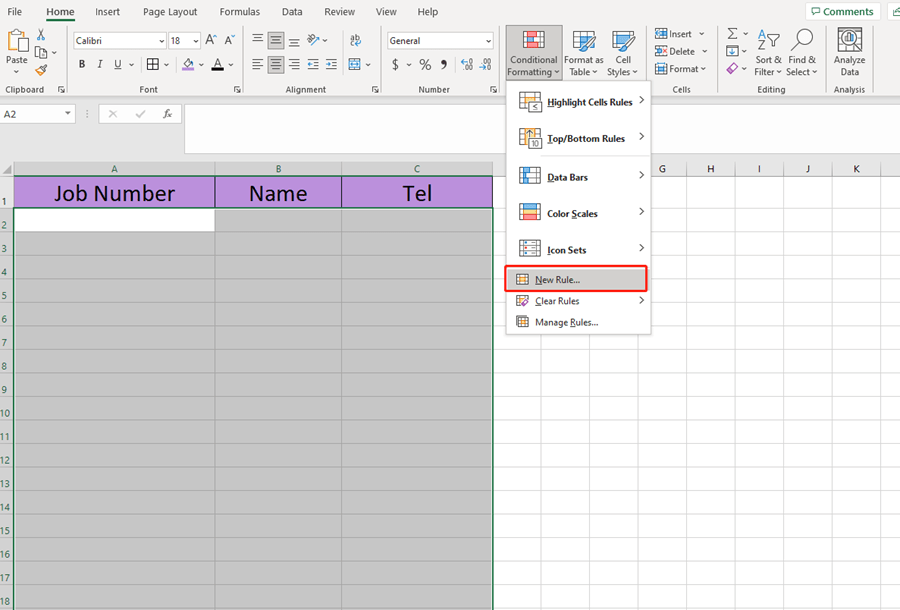Click the Select All corner triangle

pyautogui.click(x=7, y=169)
